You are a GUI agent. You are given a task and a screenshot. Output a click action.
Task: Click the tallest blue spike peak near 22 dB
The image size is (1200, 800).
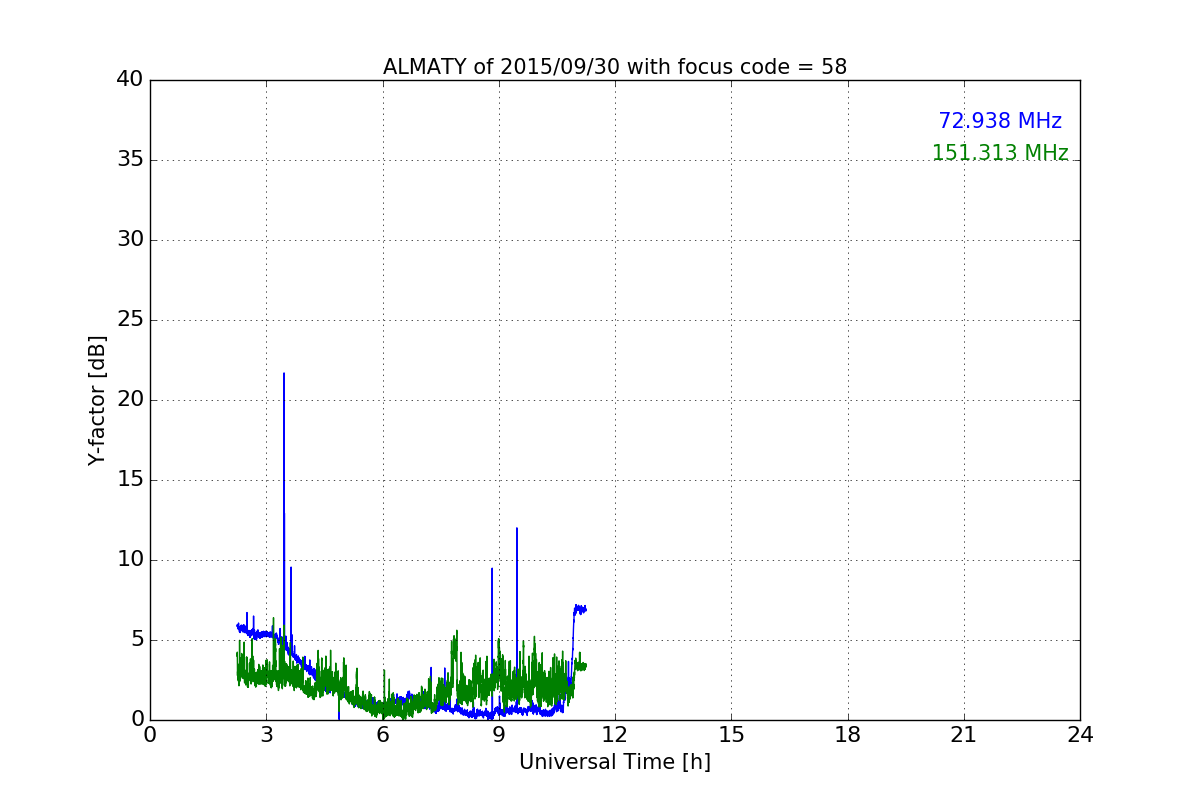284,375
